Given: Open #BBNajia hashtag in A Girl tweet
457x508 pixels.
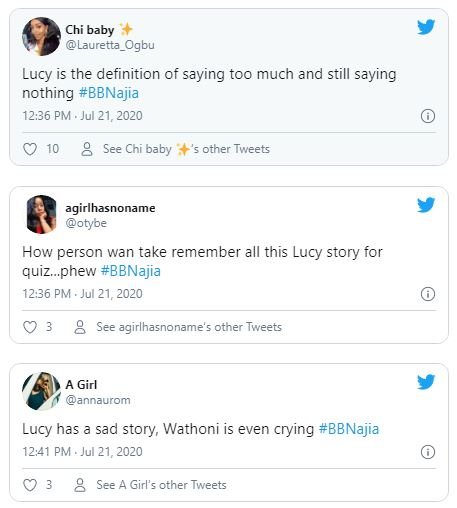Looking at the screenshot, I should click(x=349, y=429).
